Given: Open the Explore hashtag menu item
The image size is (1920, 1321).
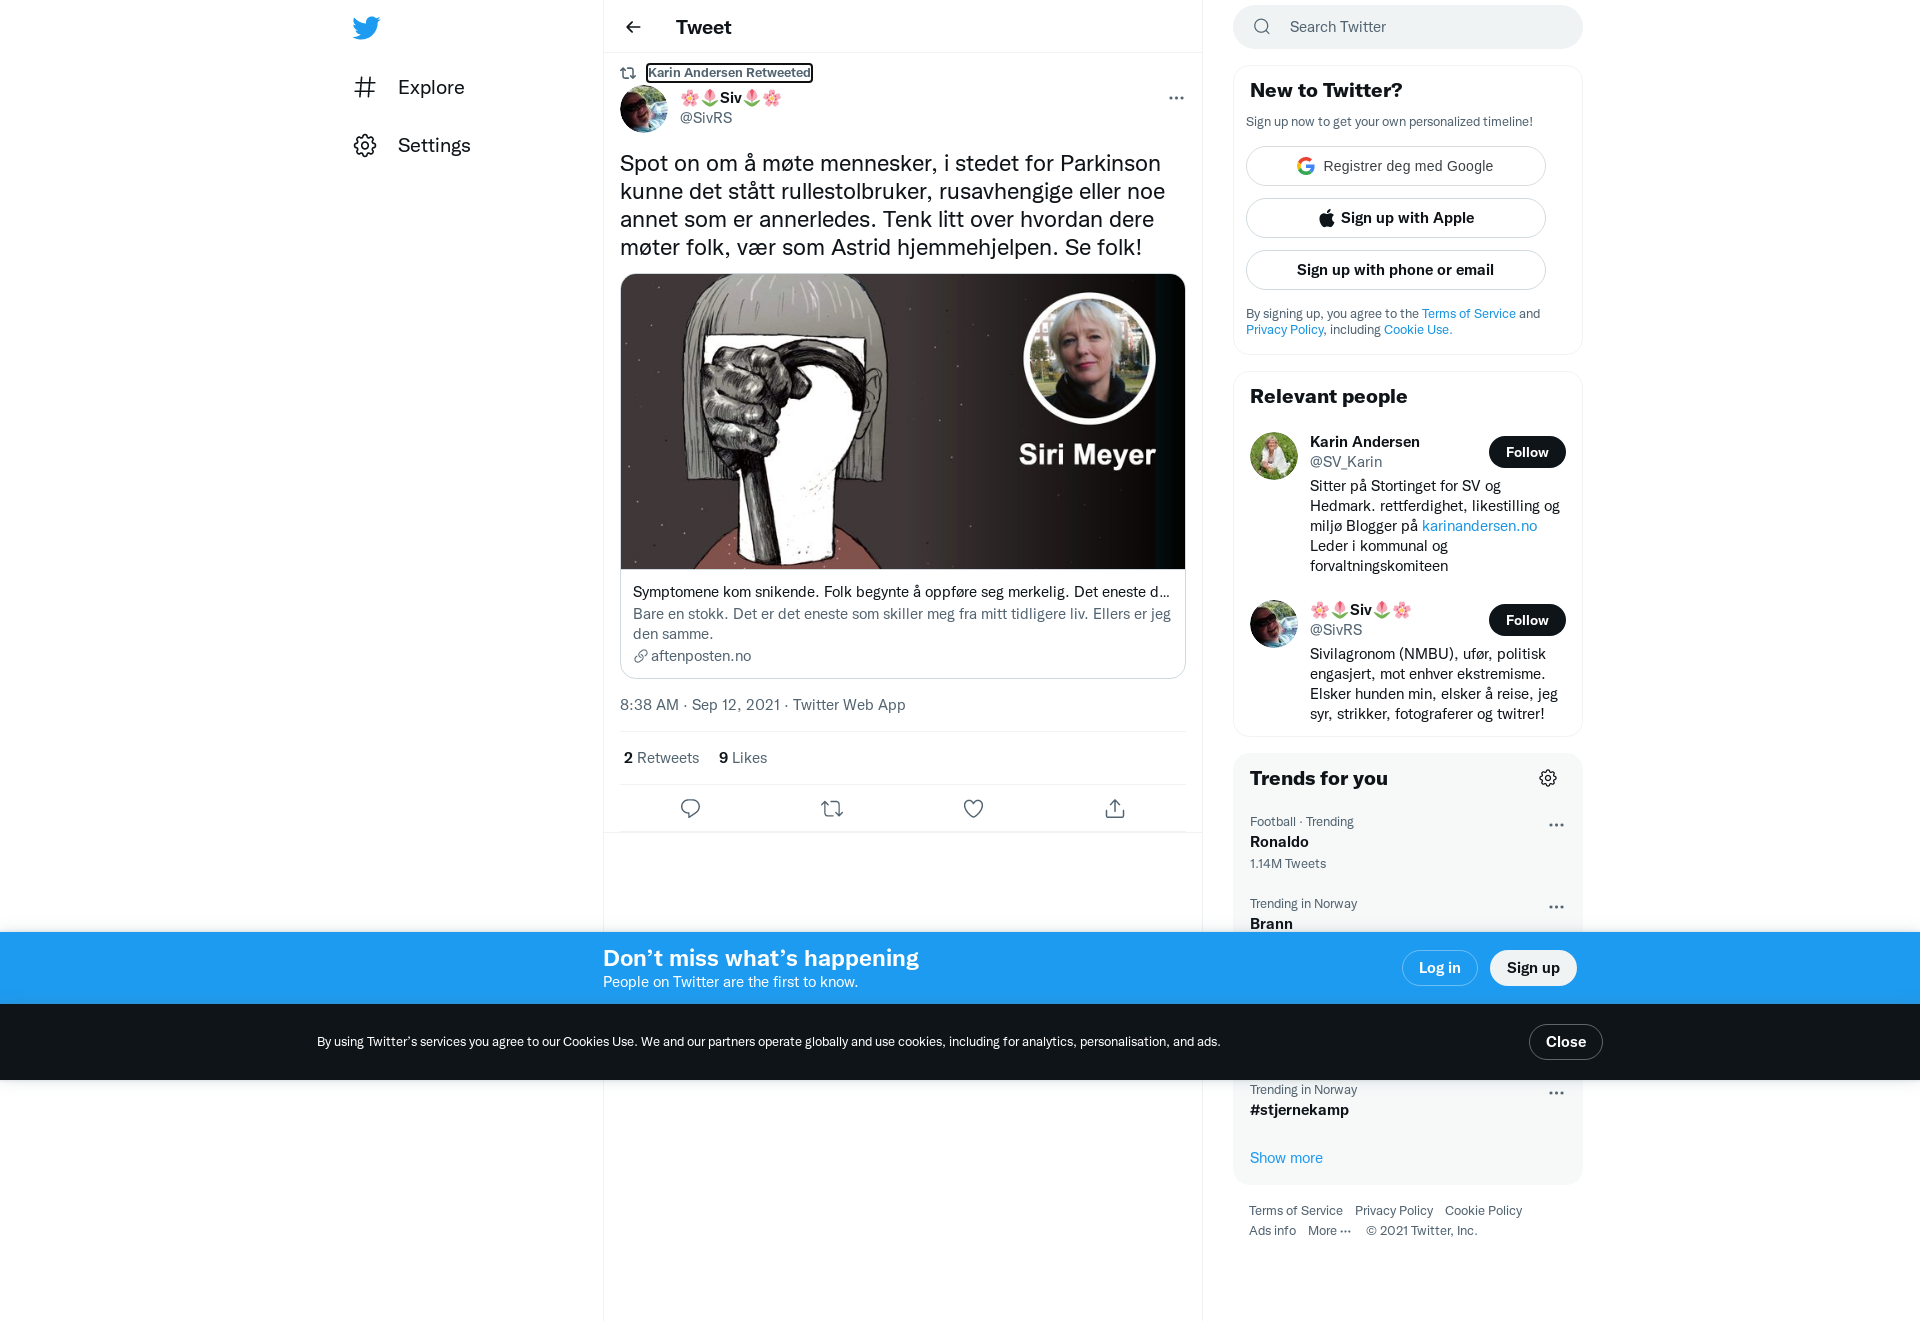Looking at the screenshot, I should [x=410, y=87].
